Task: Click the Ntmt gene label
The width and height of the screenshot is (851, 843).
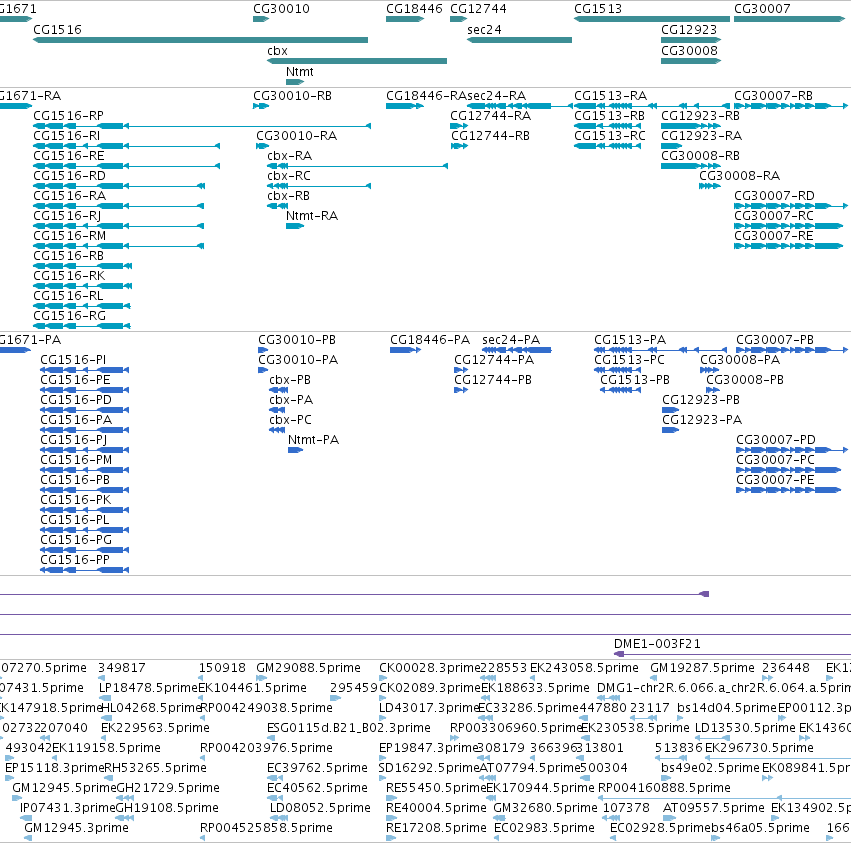Action: 300,72
